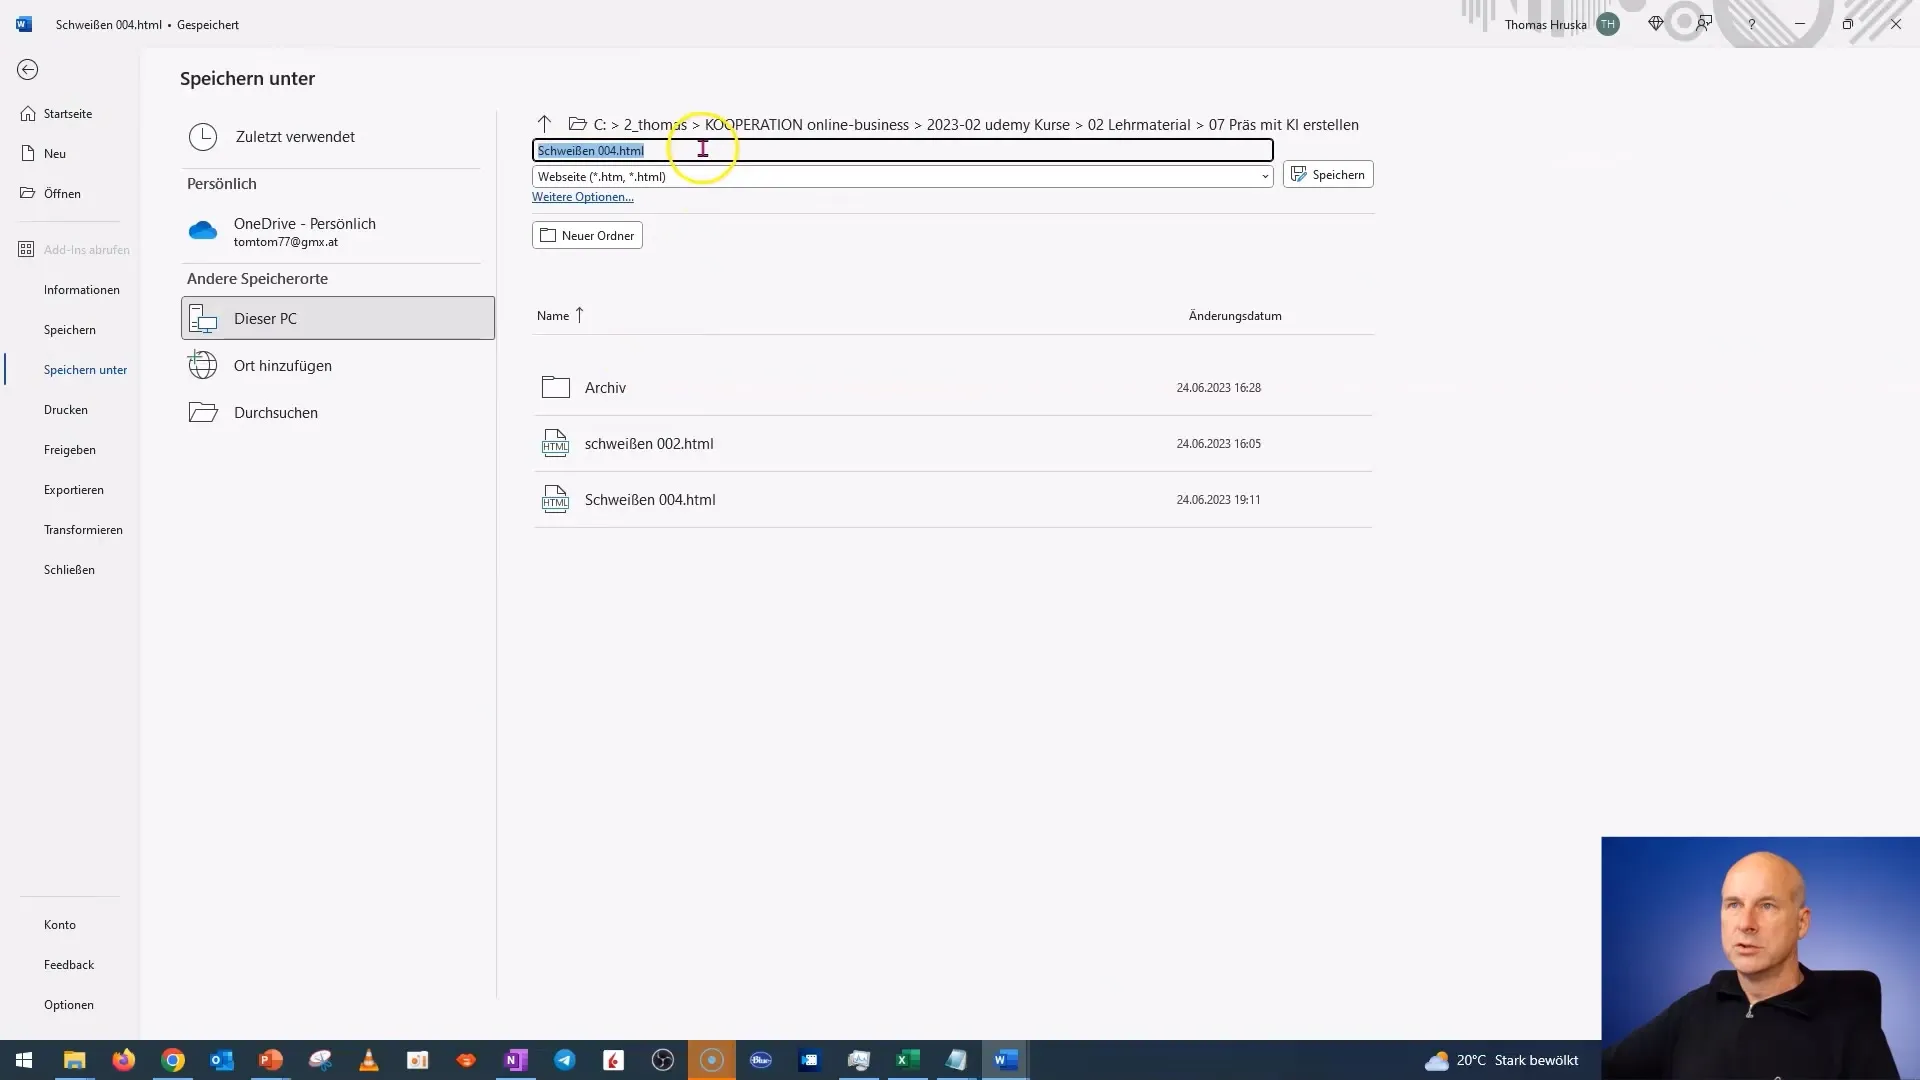Launch Firefox from the taskbar
Viewport: 1920px width, 1080px height.
123,1060
